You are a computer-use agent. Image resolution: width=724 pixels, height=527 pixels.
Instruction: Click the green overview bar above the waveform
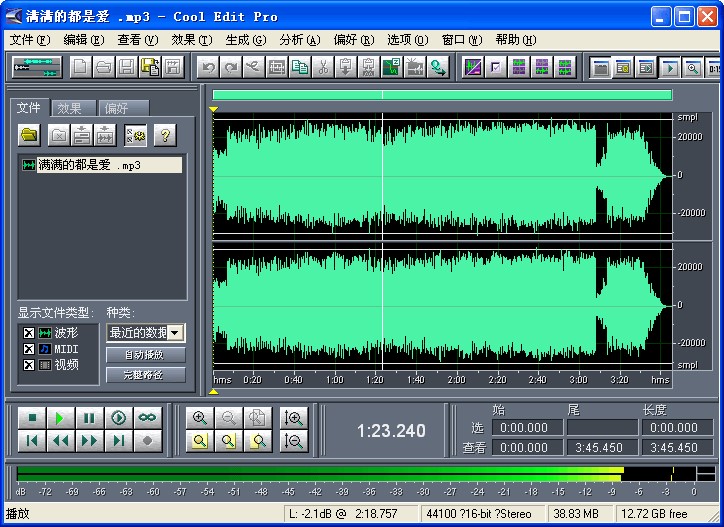(442, 95)
